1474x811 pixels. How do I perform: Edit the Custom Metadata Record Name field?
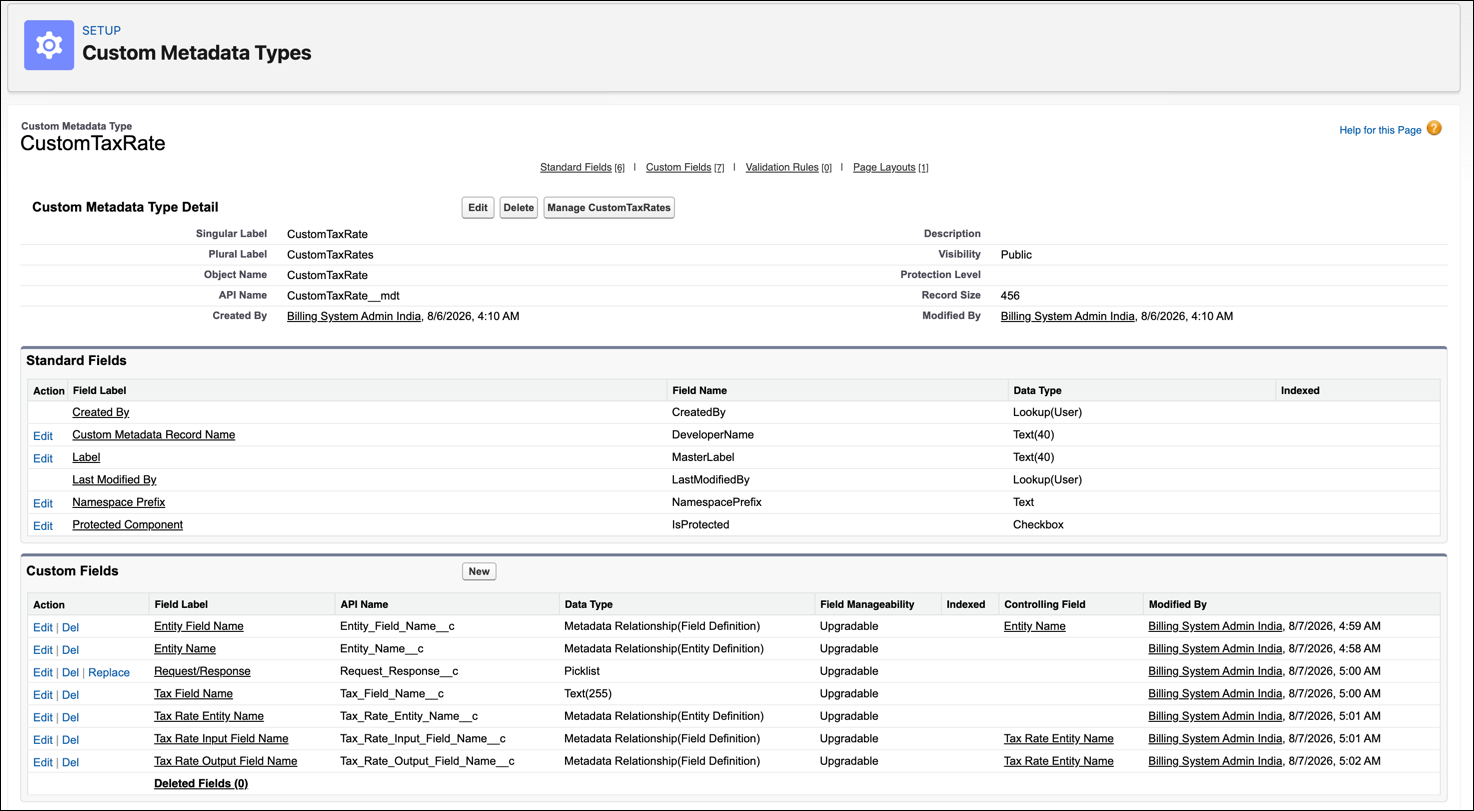pyautogui.click(x=43, y=436)
